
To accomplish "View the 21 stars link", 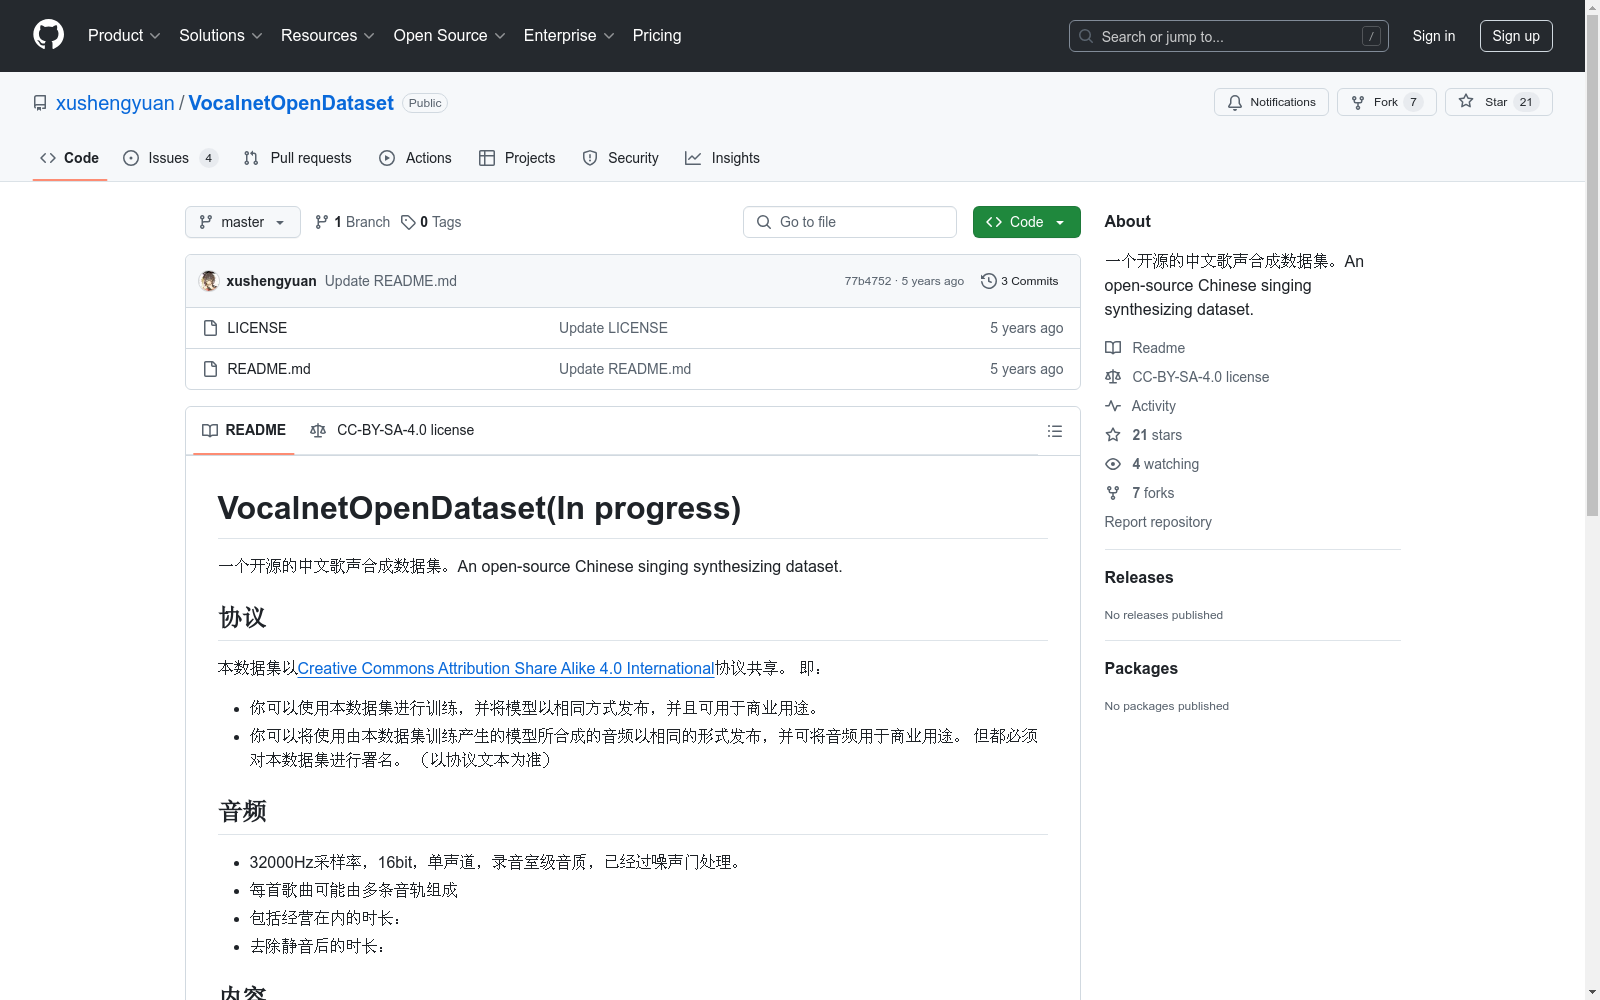I will (x=1144, y=435).
